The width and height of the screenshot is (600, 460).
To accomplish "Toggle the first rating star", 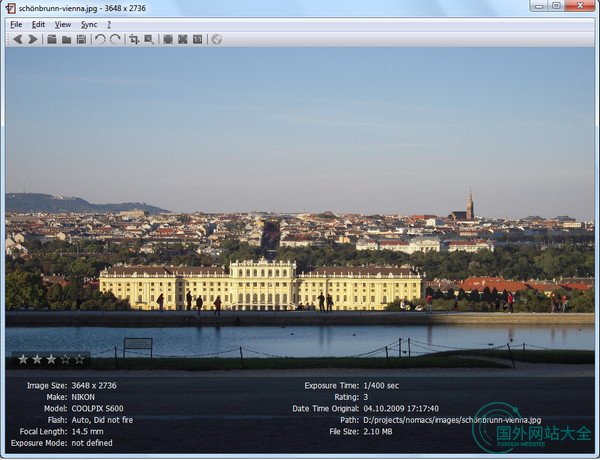I will (x=22, y=358).
